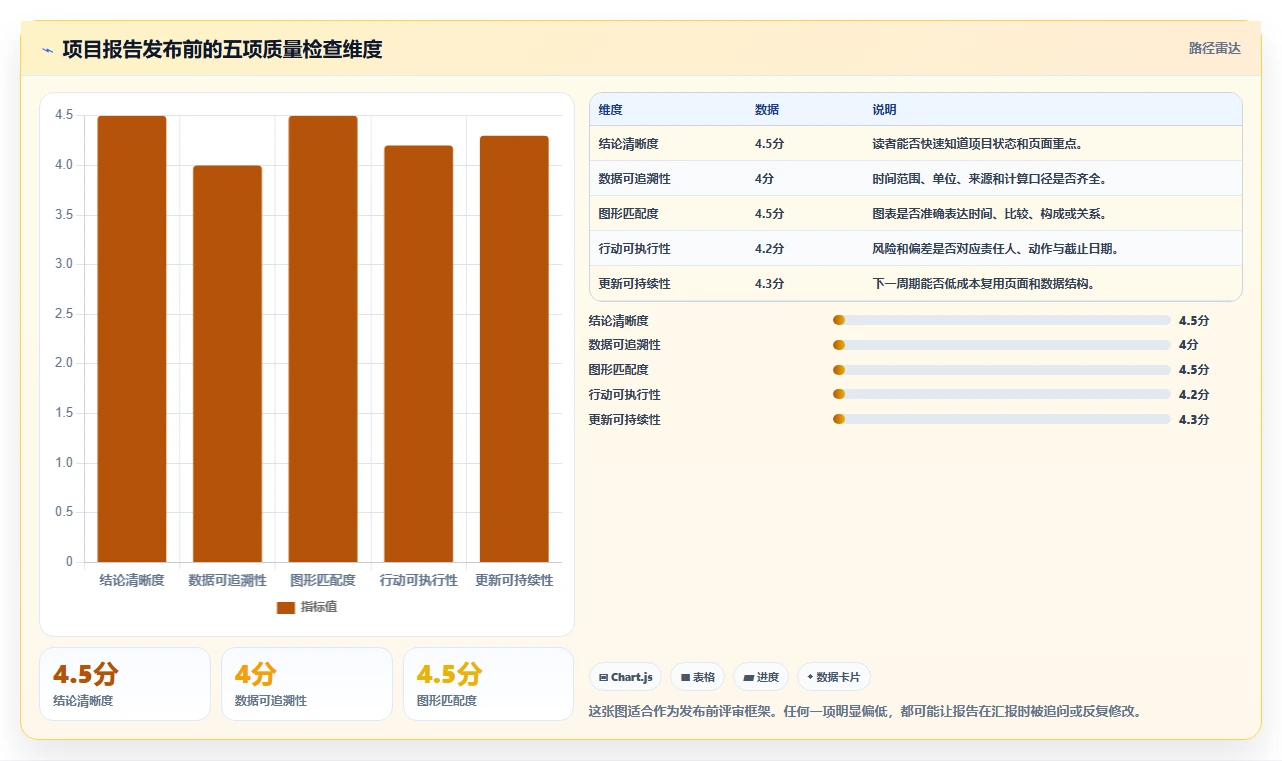Screen dimensions: 1282x761
Task: Click the 图形匹配度 x-axis label
Action: pyautogui.click(x=323, y=580)
